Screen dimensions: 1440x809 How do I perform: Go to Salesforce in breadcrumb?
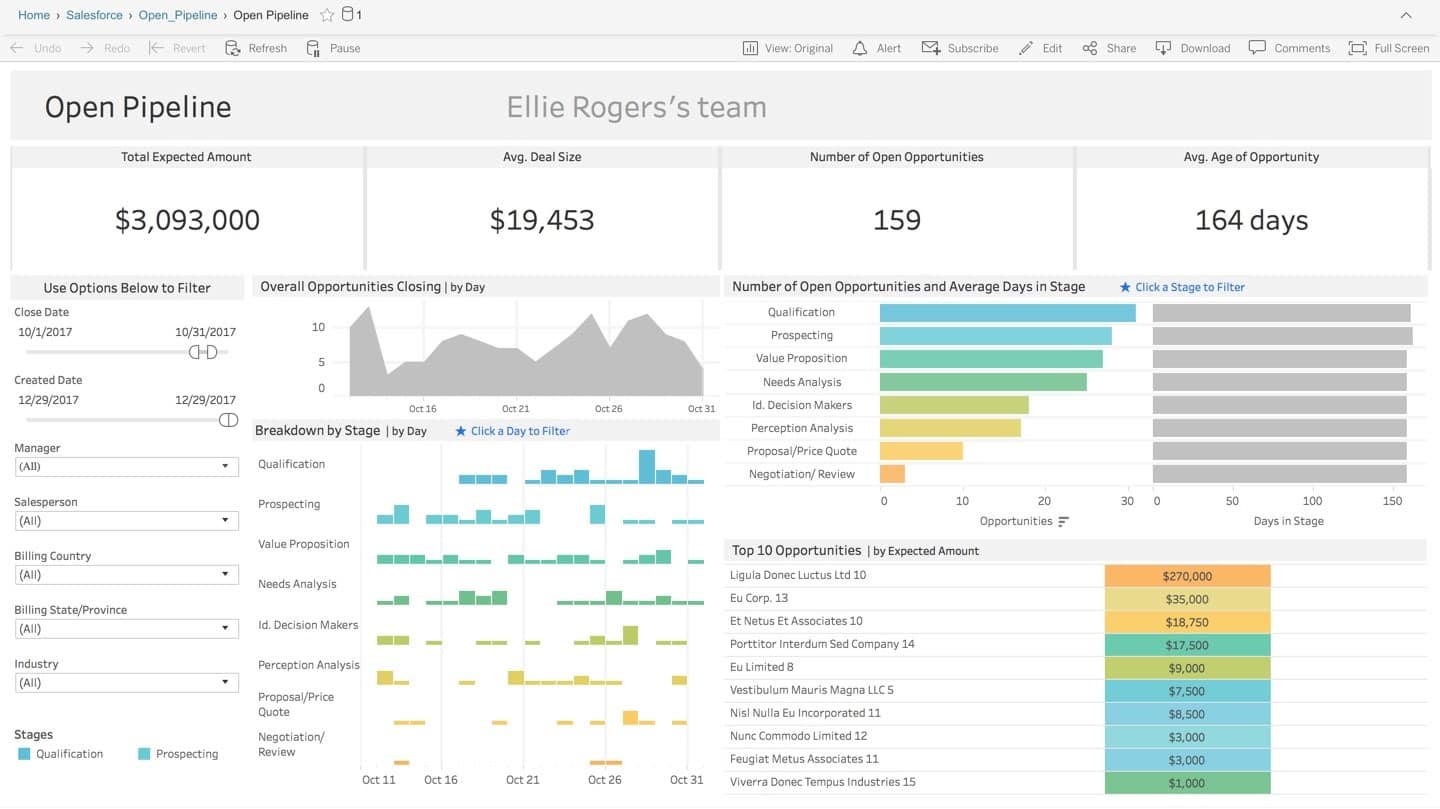point(94,15)
